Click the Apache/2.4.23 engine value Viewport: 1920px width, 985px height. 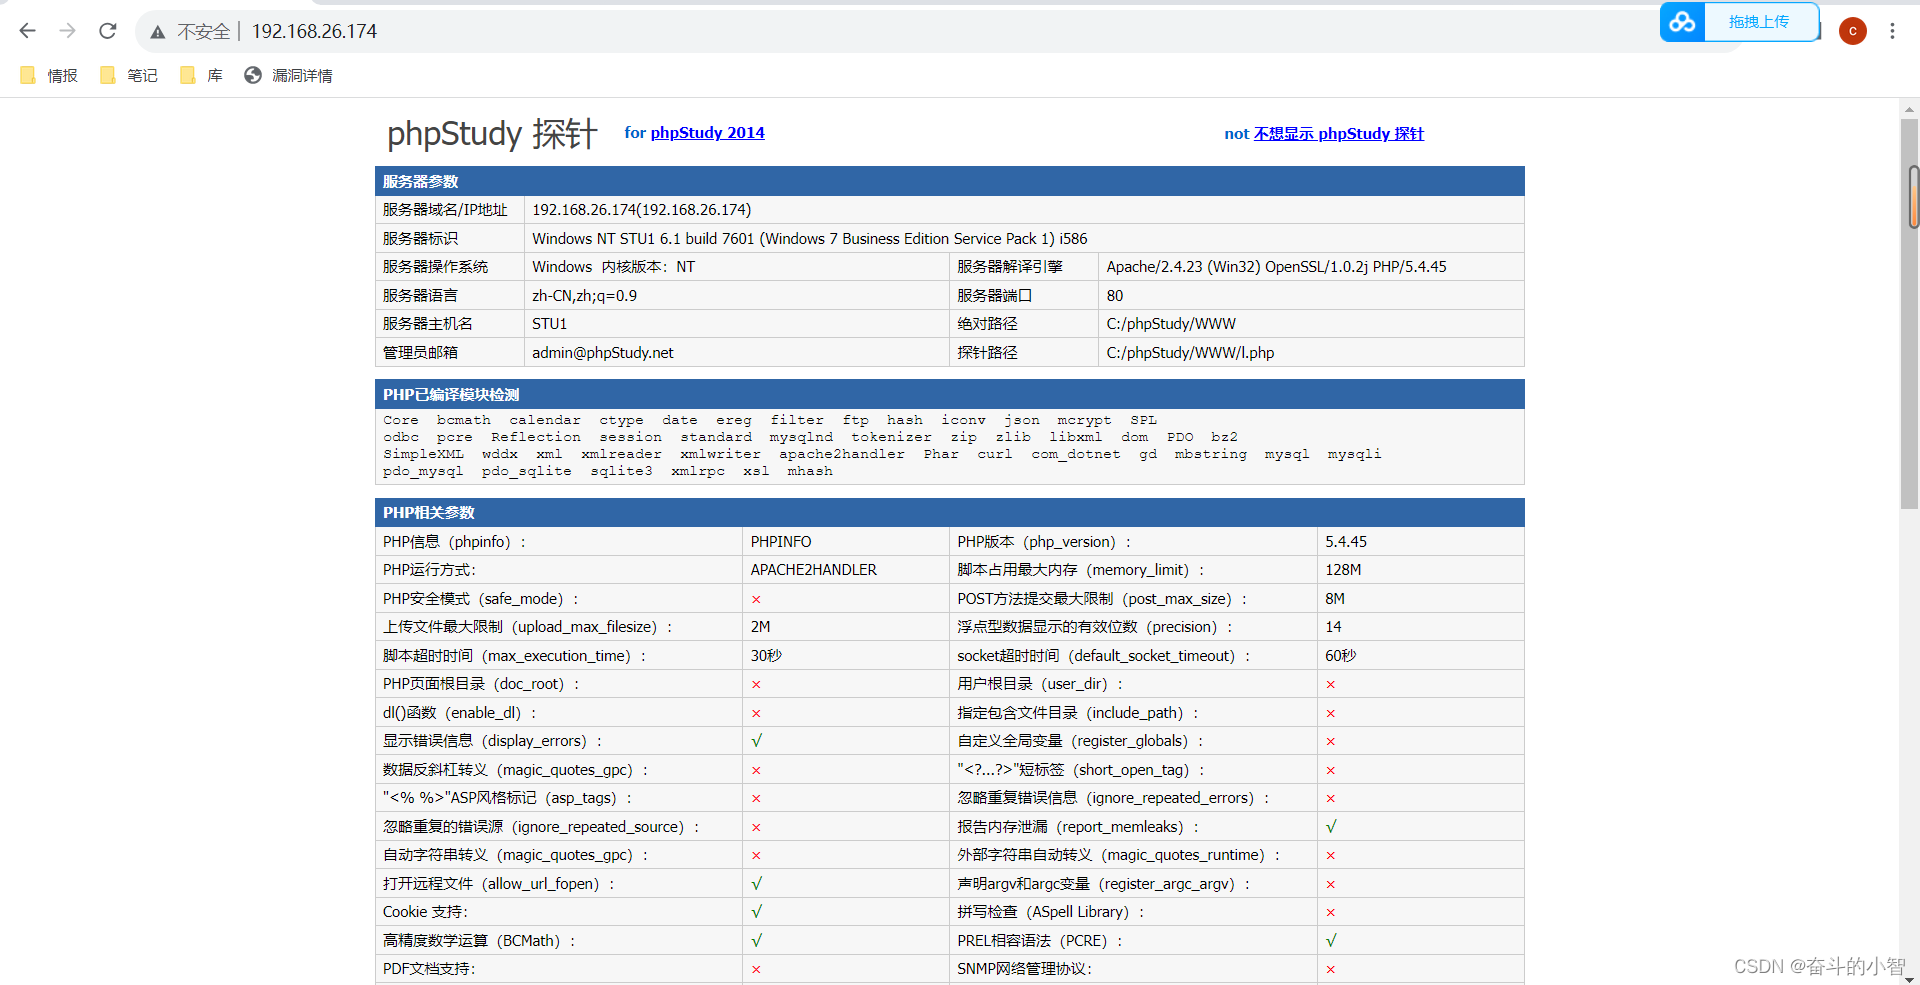click(x=1276, y=267)
